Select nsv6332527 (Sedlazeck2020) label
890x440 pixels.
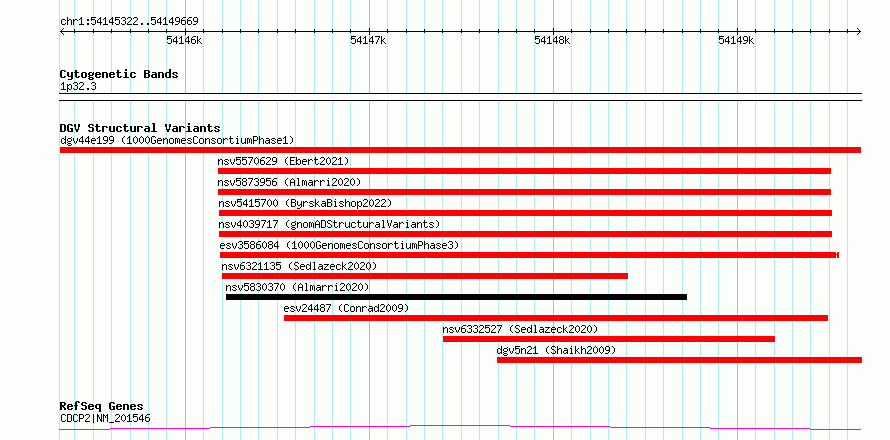[x=520, y=329]
